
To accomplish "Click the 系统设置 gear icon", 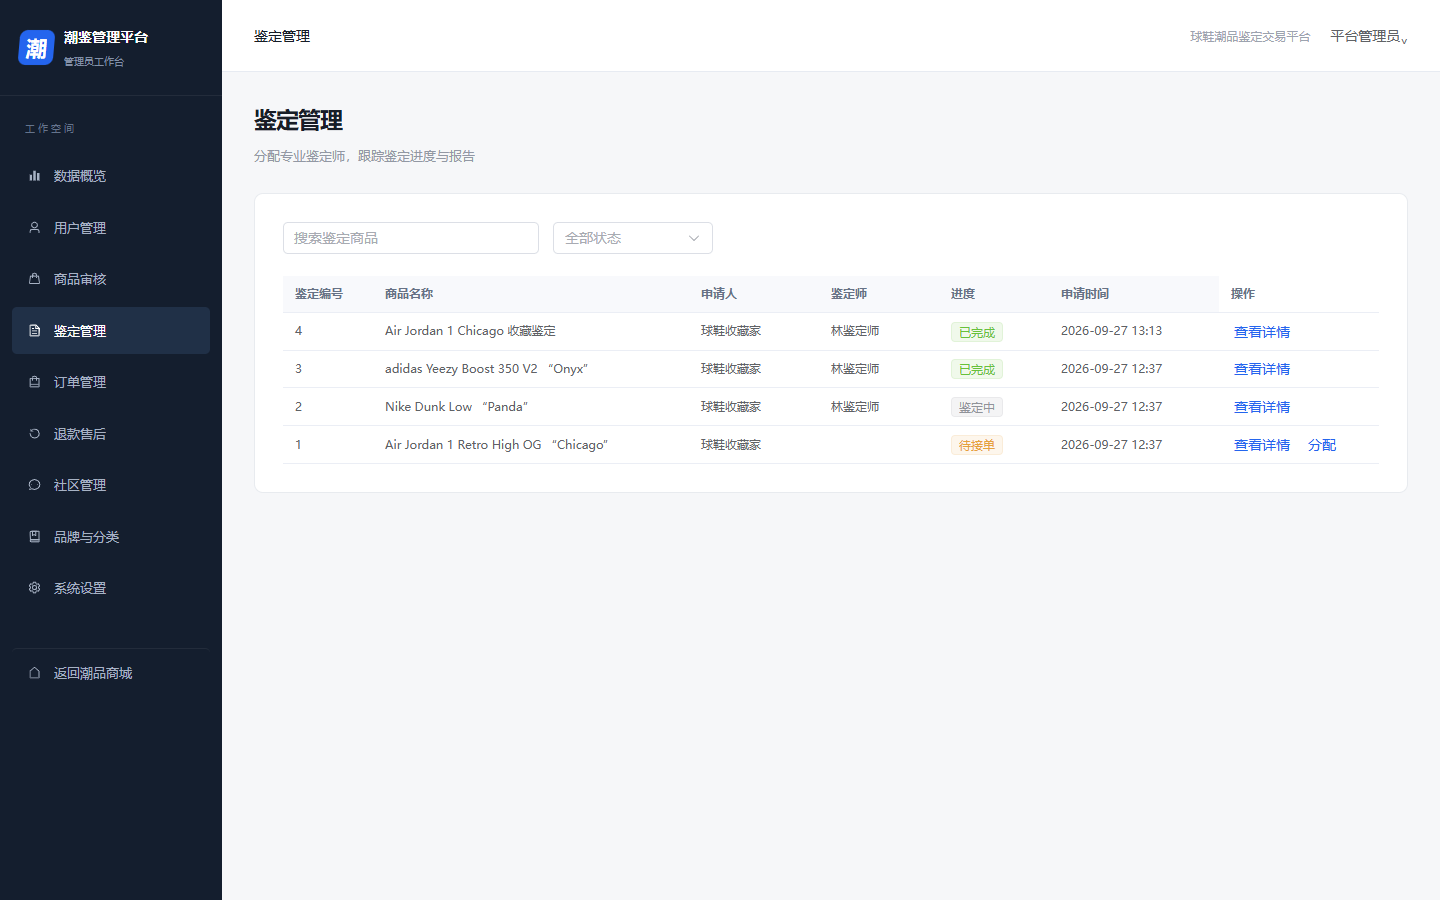I will (x=34, y=588).
